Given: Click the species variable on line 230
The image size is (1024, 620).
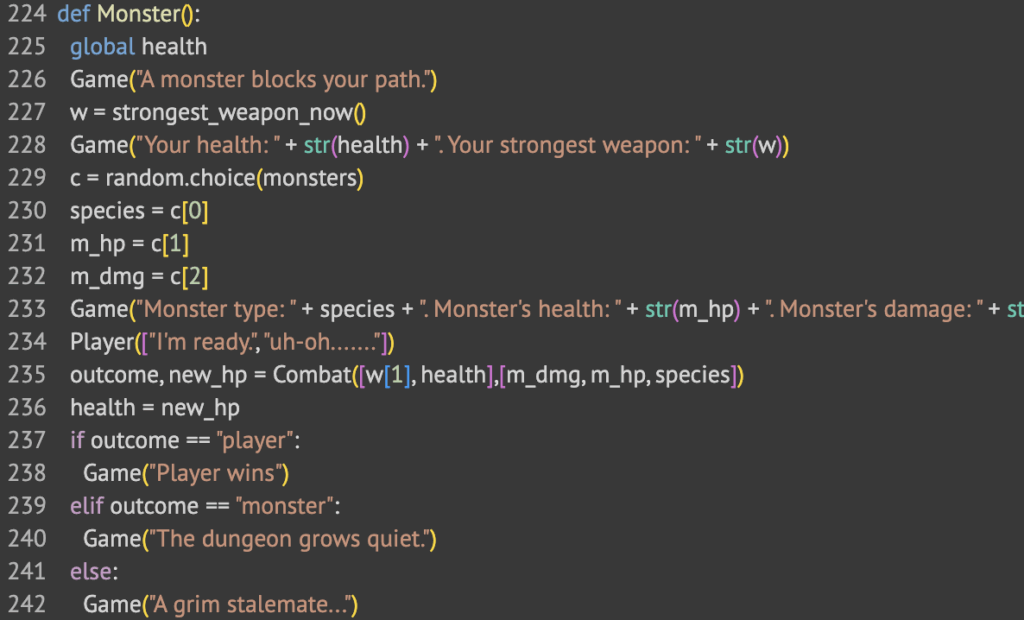Looking at the screenshot, I should coord(103,211).
